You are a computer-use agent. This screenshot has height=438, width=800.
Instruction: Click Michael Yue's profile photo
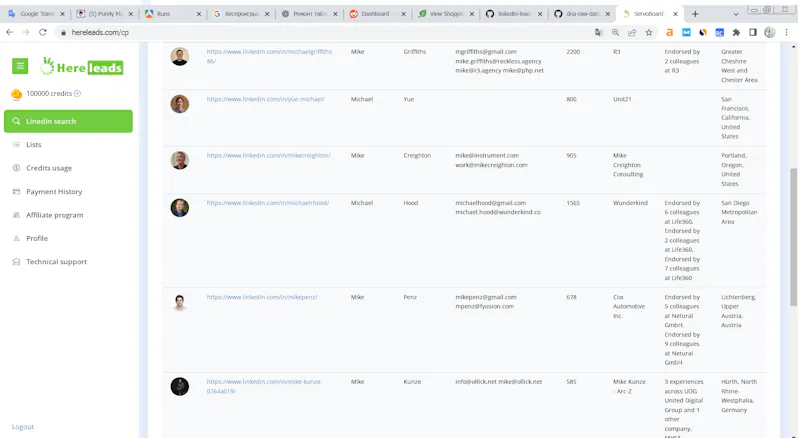click(180, 104)
